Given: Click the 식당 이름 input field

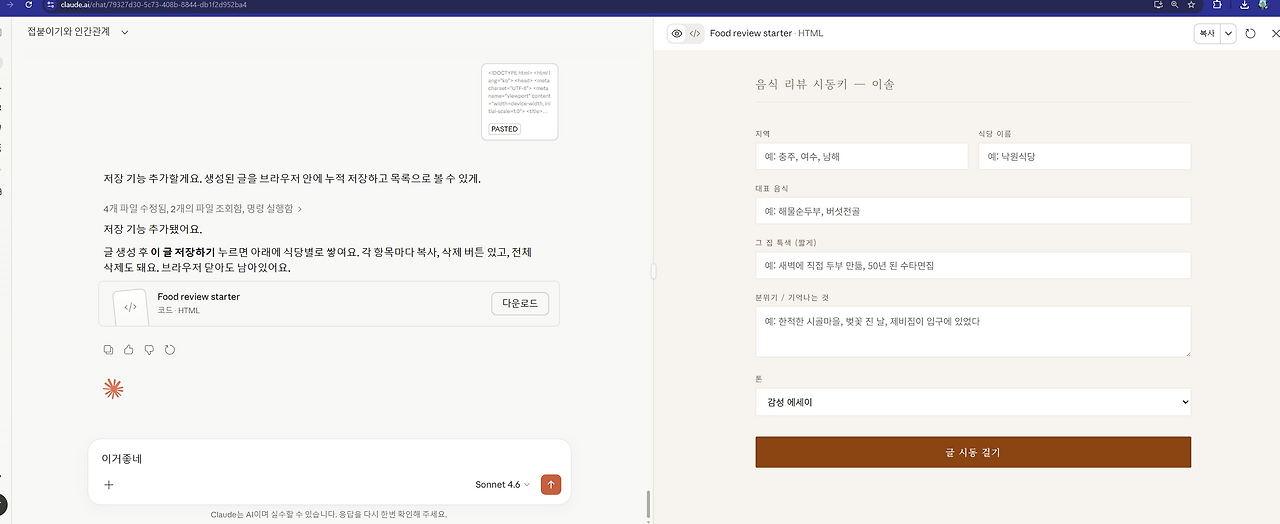Looking at the screenshot, I should [1085, 156].
